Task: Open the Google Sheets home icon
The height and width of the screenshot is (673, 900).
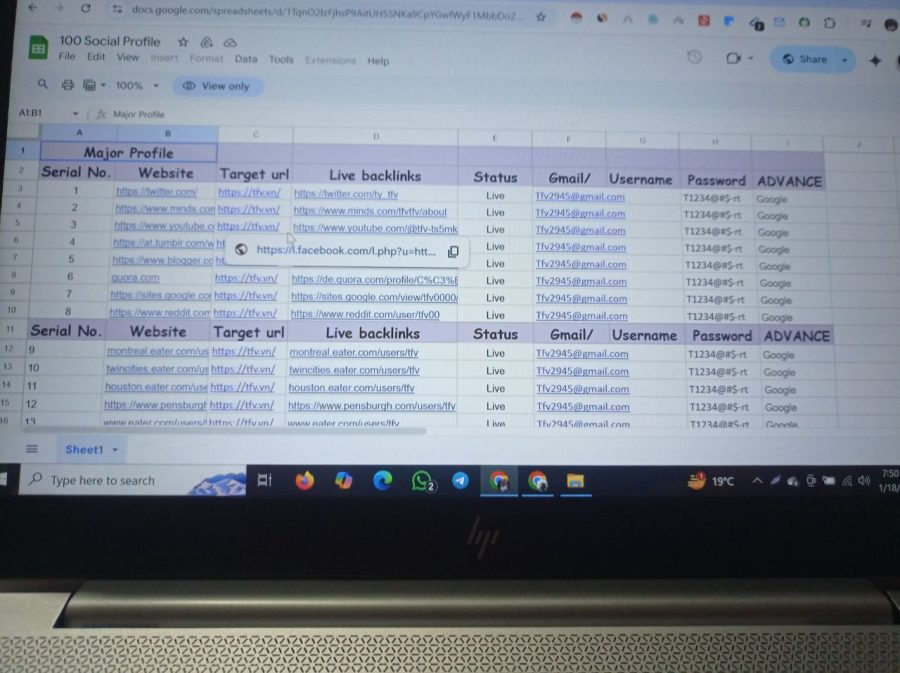Action: (38, 48)
